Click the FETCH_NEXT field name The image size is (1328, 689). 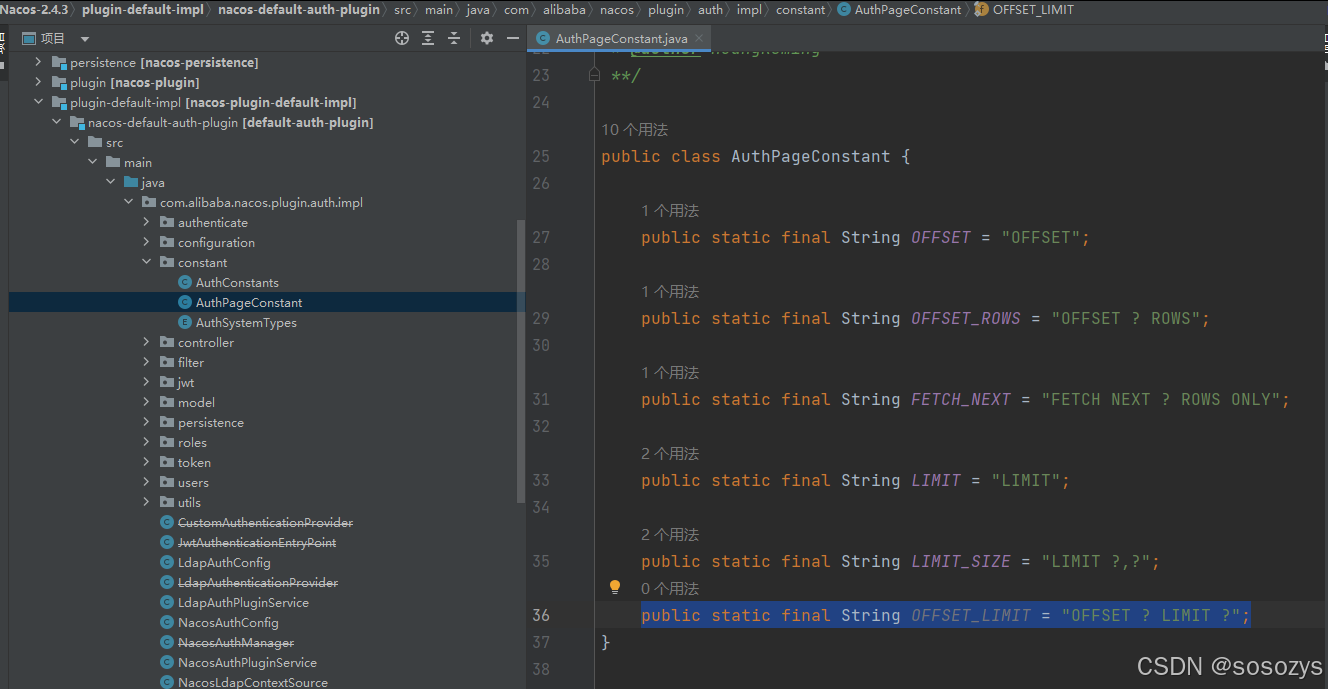click(961, 399)
